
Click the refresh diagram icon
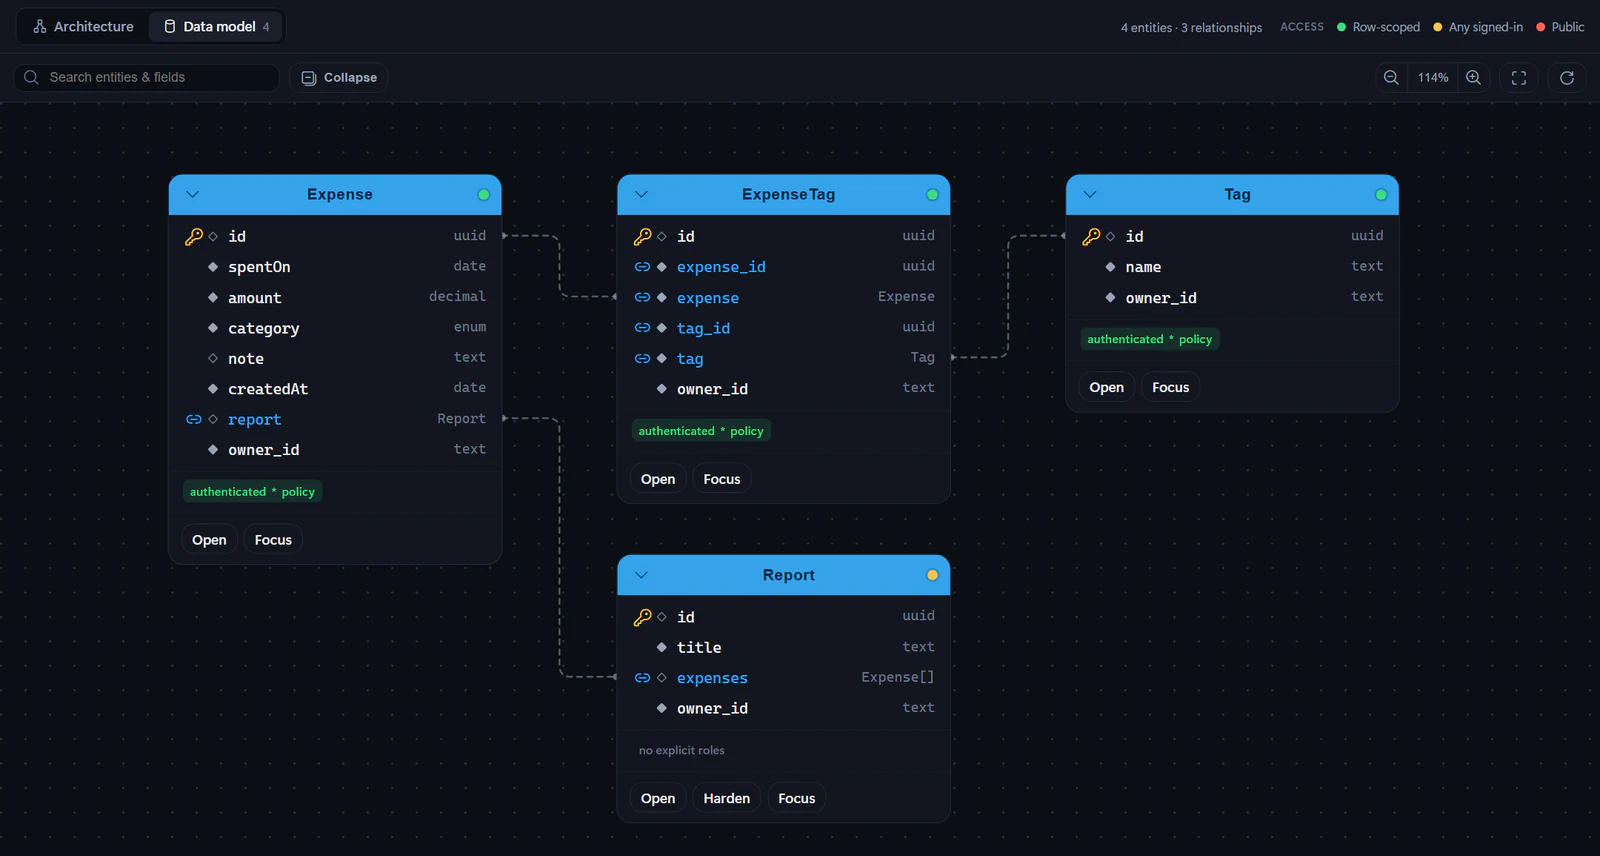[1567, 77]
